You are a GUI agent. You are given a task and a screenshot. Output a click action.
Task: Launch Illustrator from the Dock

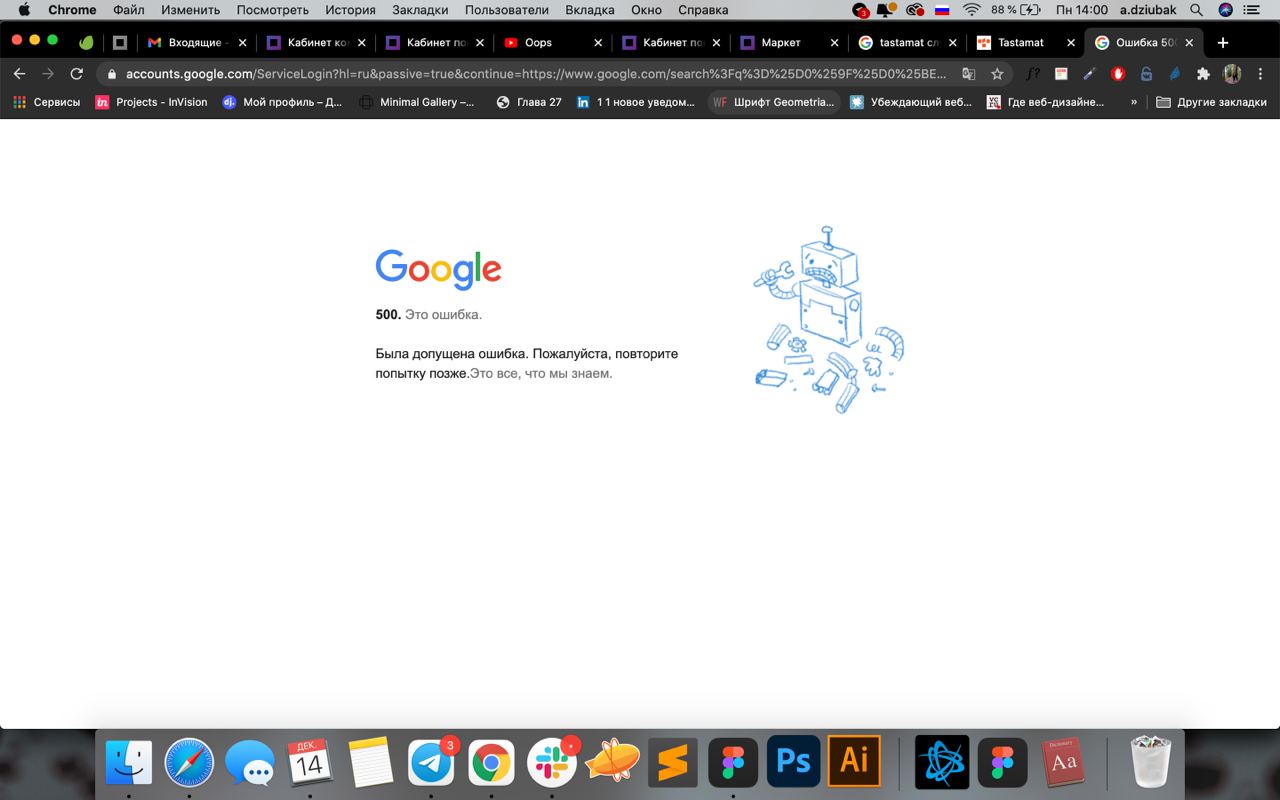pos(854,762)
